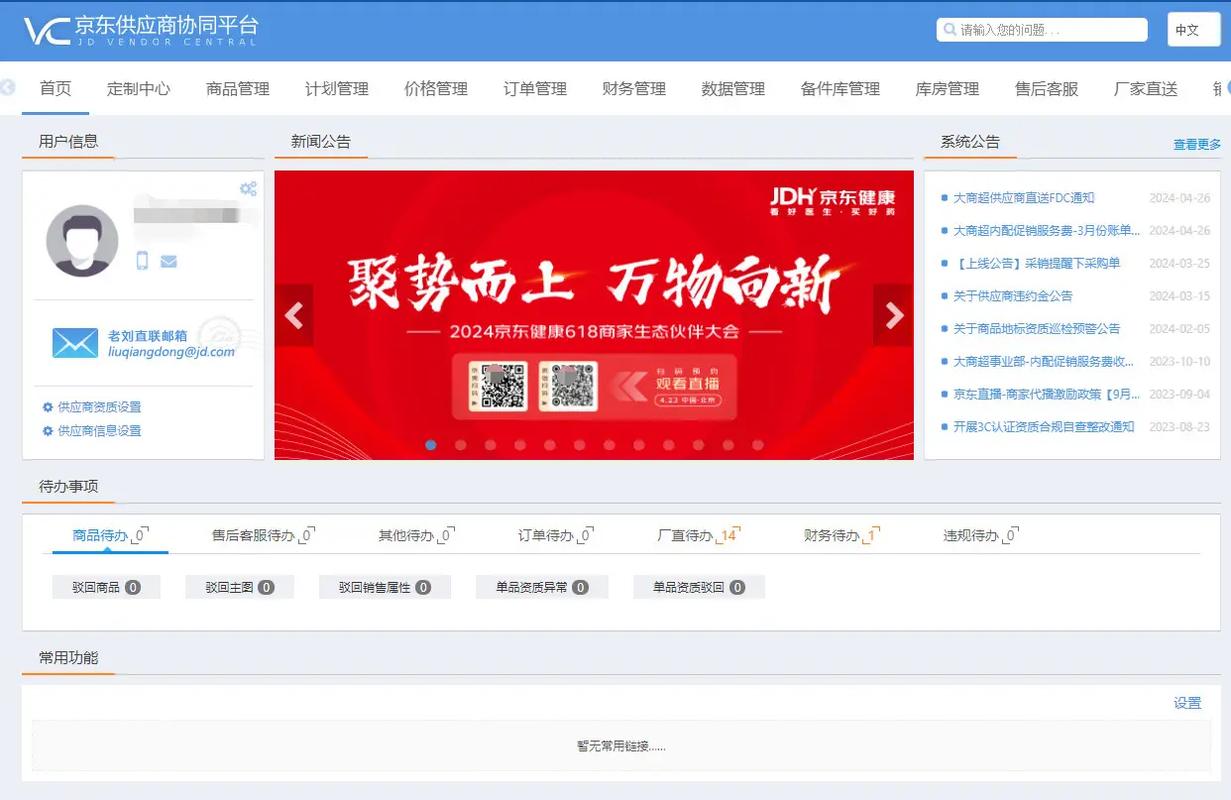Open announcement 大商超供应商直送FDC通知
The width and height of the screenshot is (1231, 800).
click(1024, 198)
